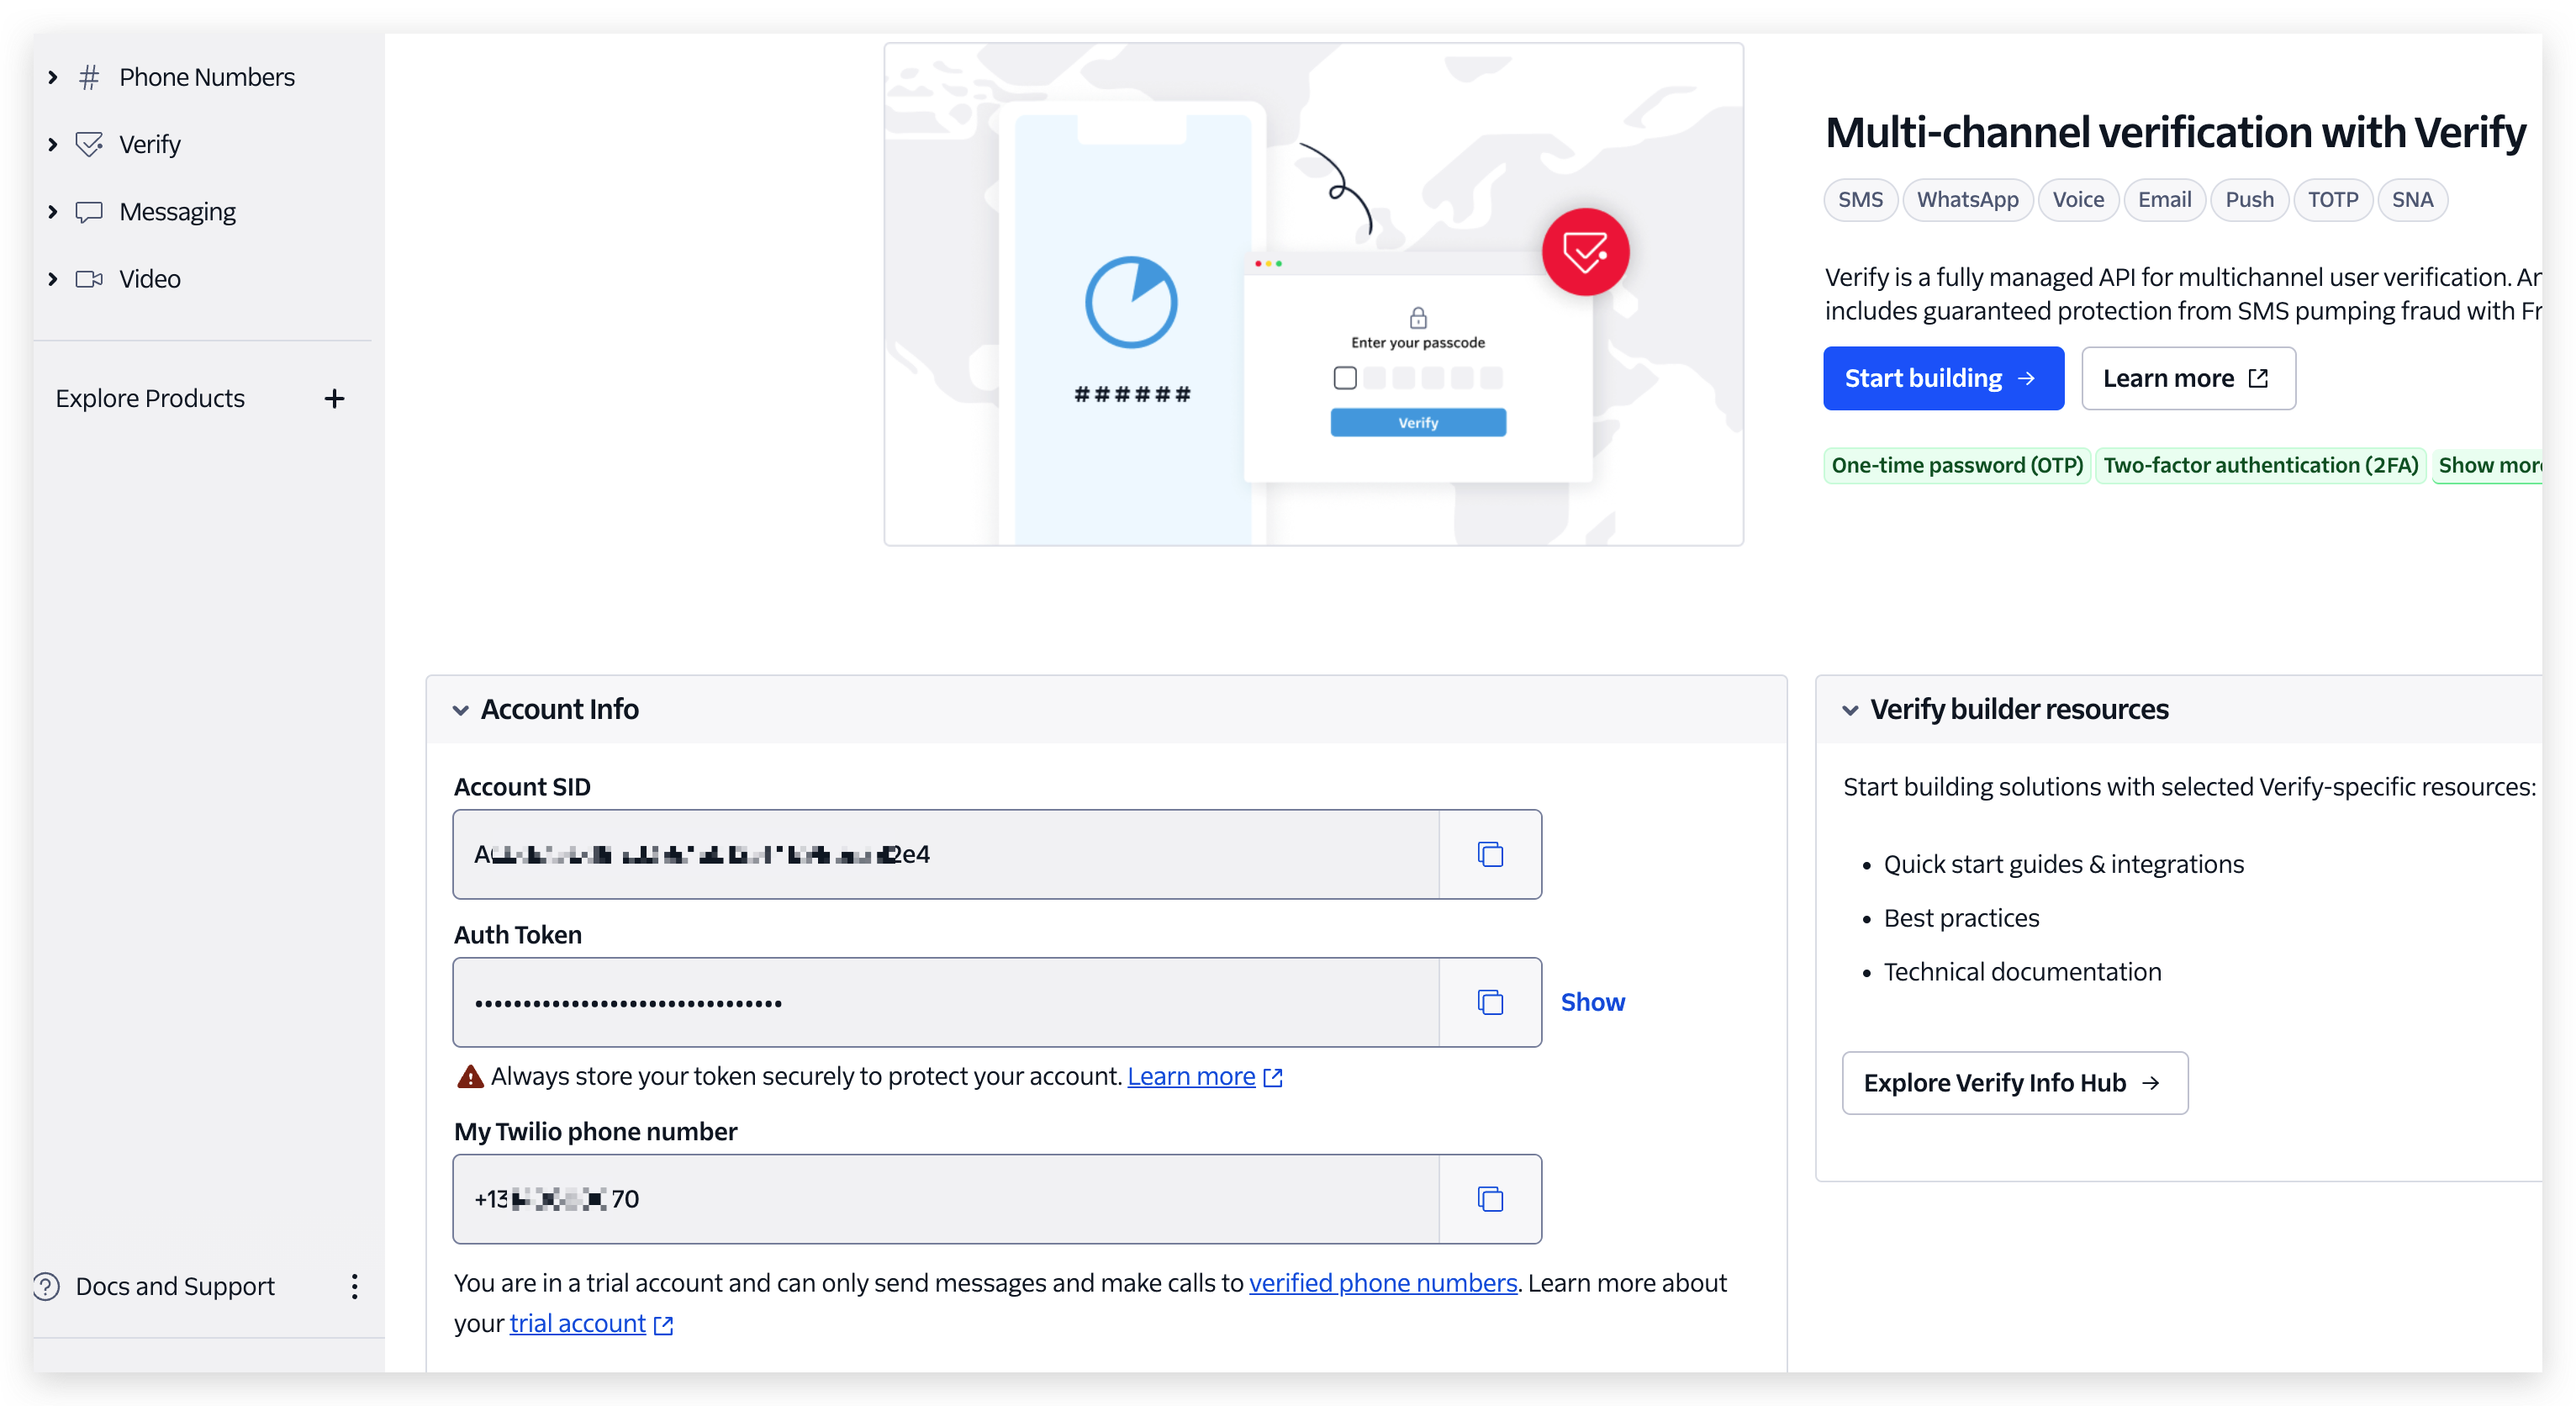This screenshot has width=2576, height=1406.
Task: Open Explore Products
Action: [x=150, y=399]
